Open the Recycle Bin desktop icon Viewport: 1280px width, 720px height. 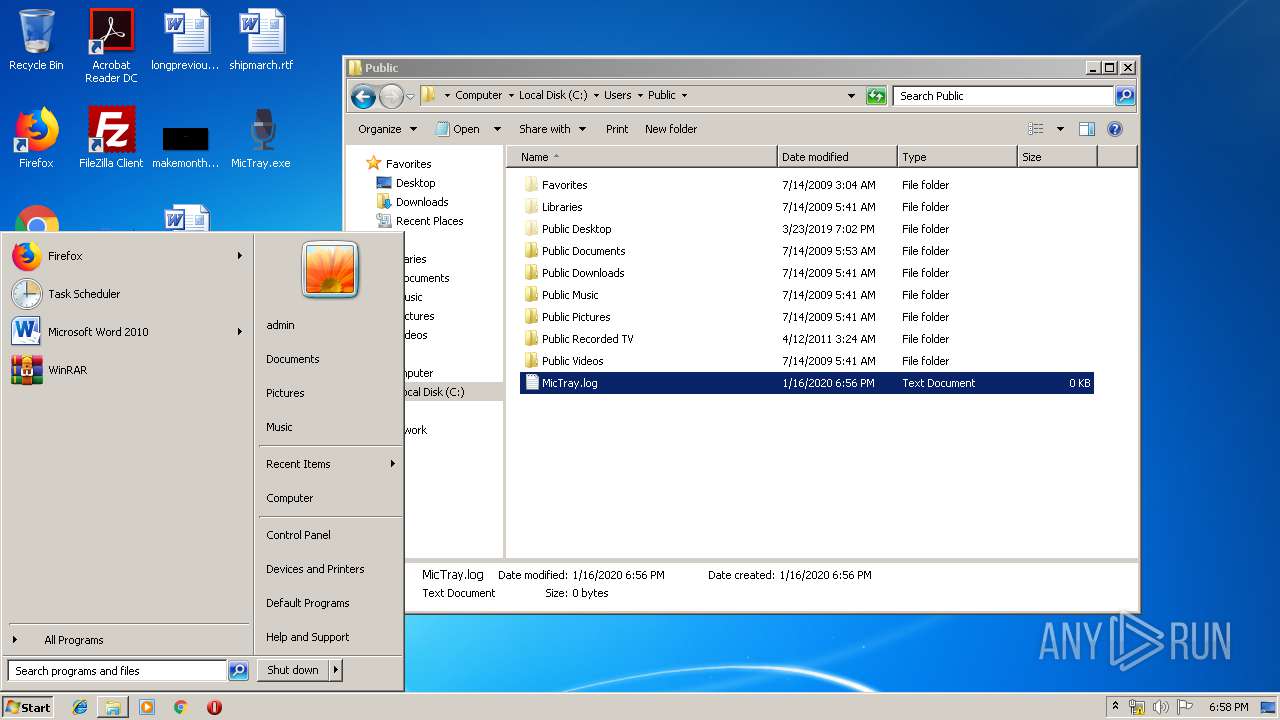pyautogui.click(x=36, y=40)
